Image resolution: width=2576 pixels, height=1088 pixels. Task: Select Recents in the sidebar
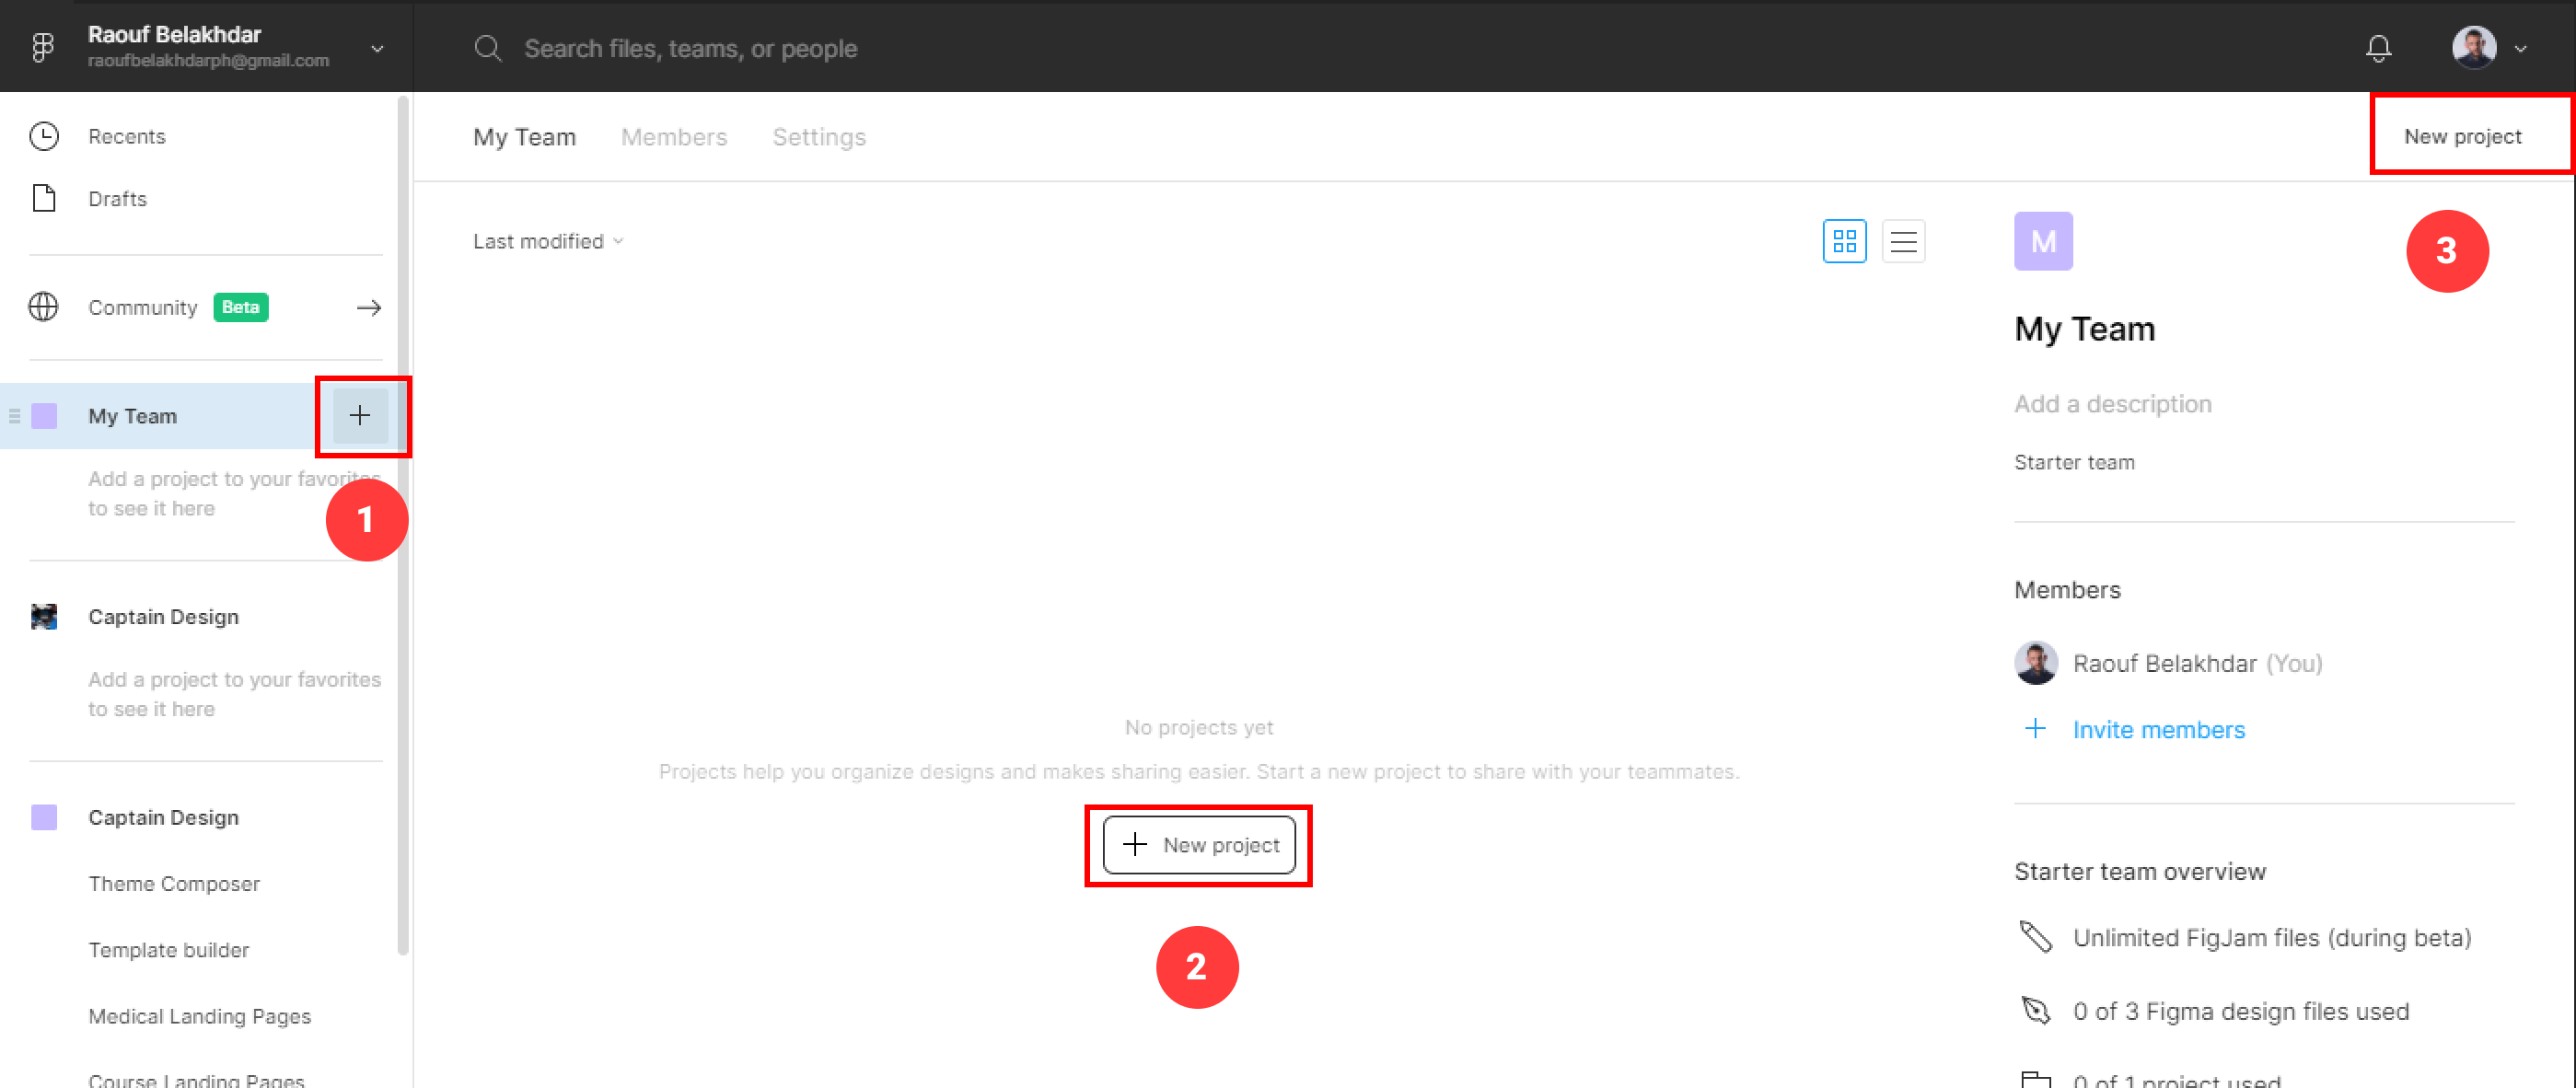pos(126,136)
